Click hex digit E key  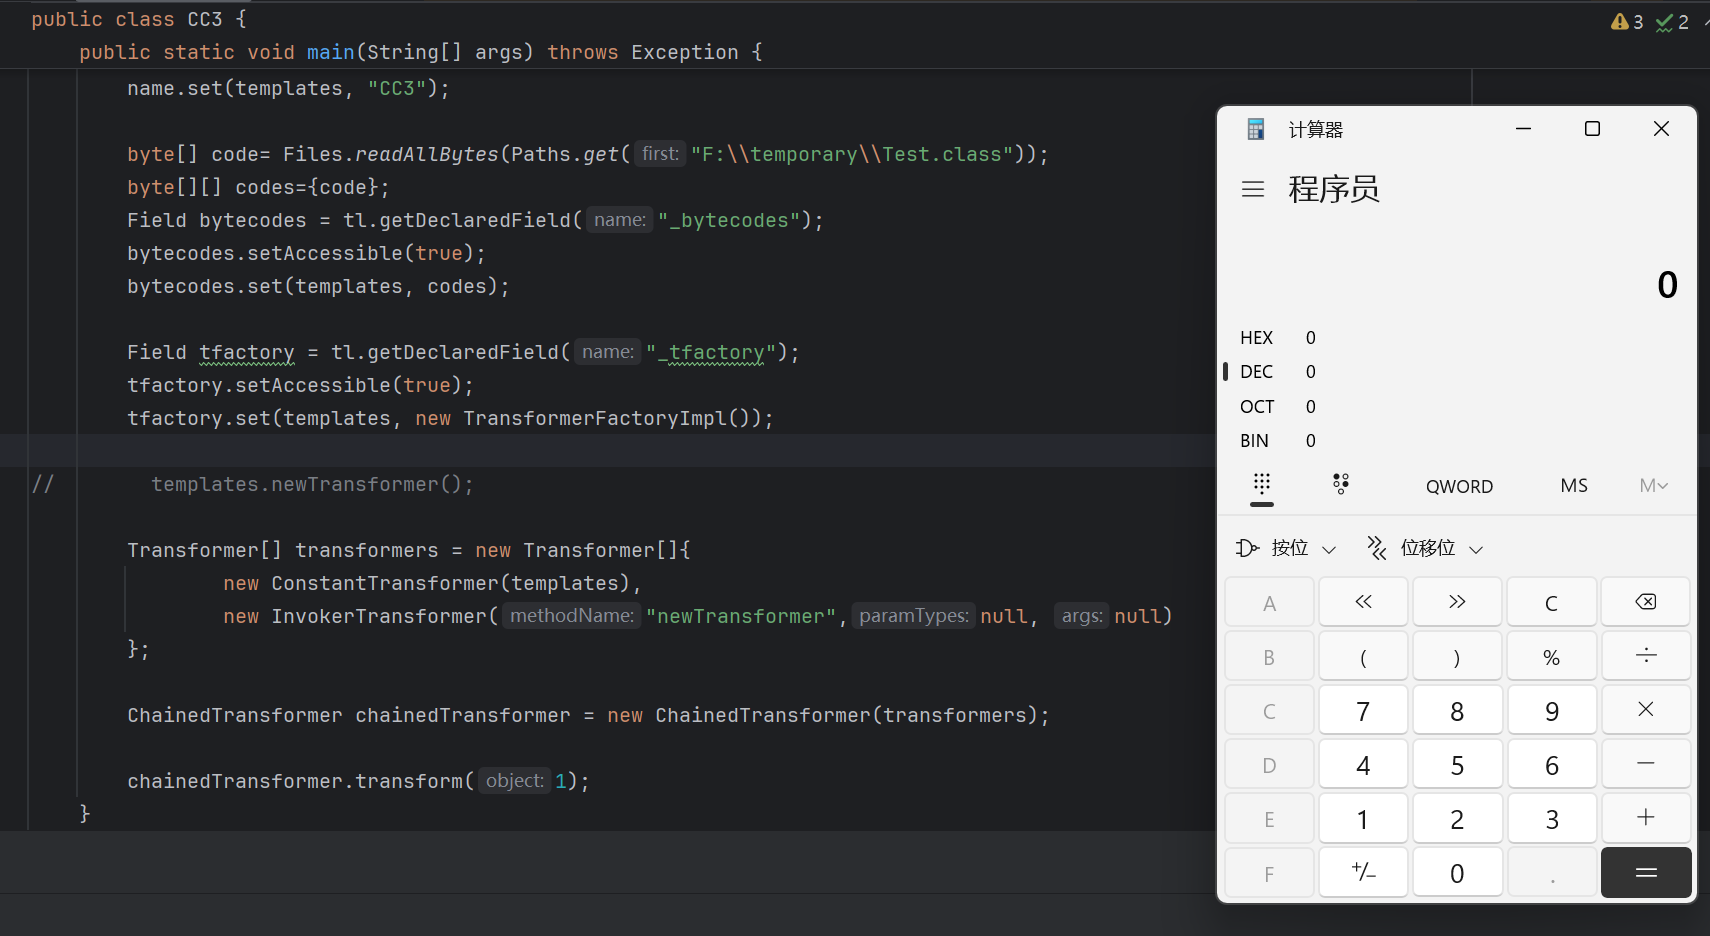[x=1269, y=818]
